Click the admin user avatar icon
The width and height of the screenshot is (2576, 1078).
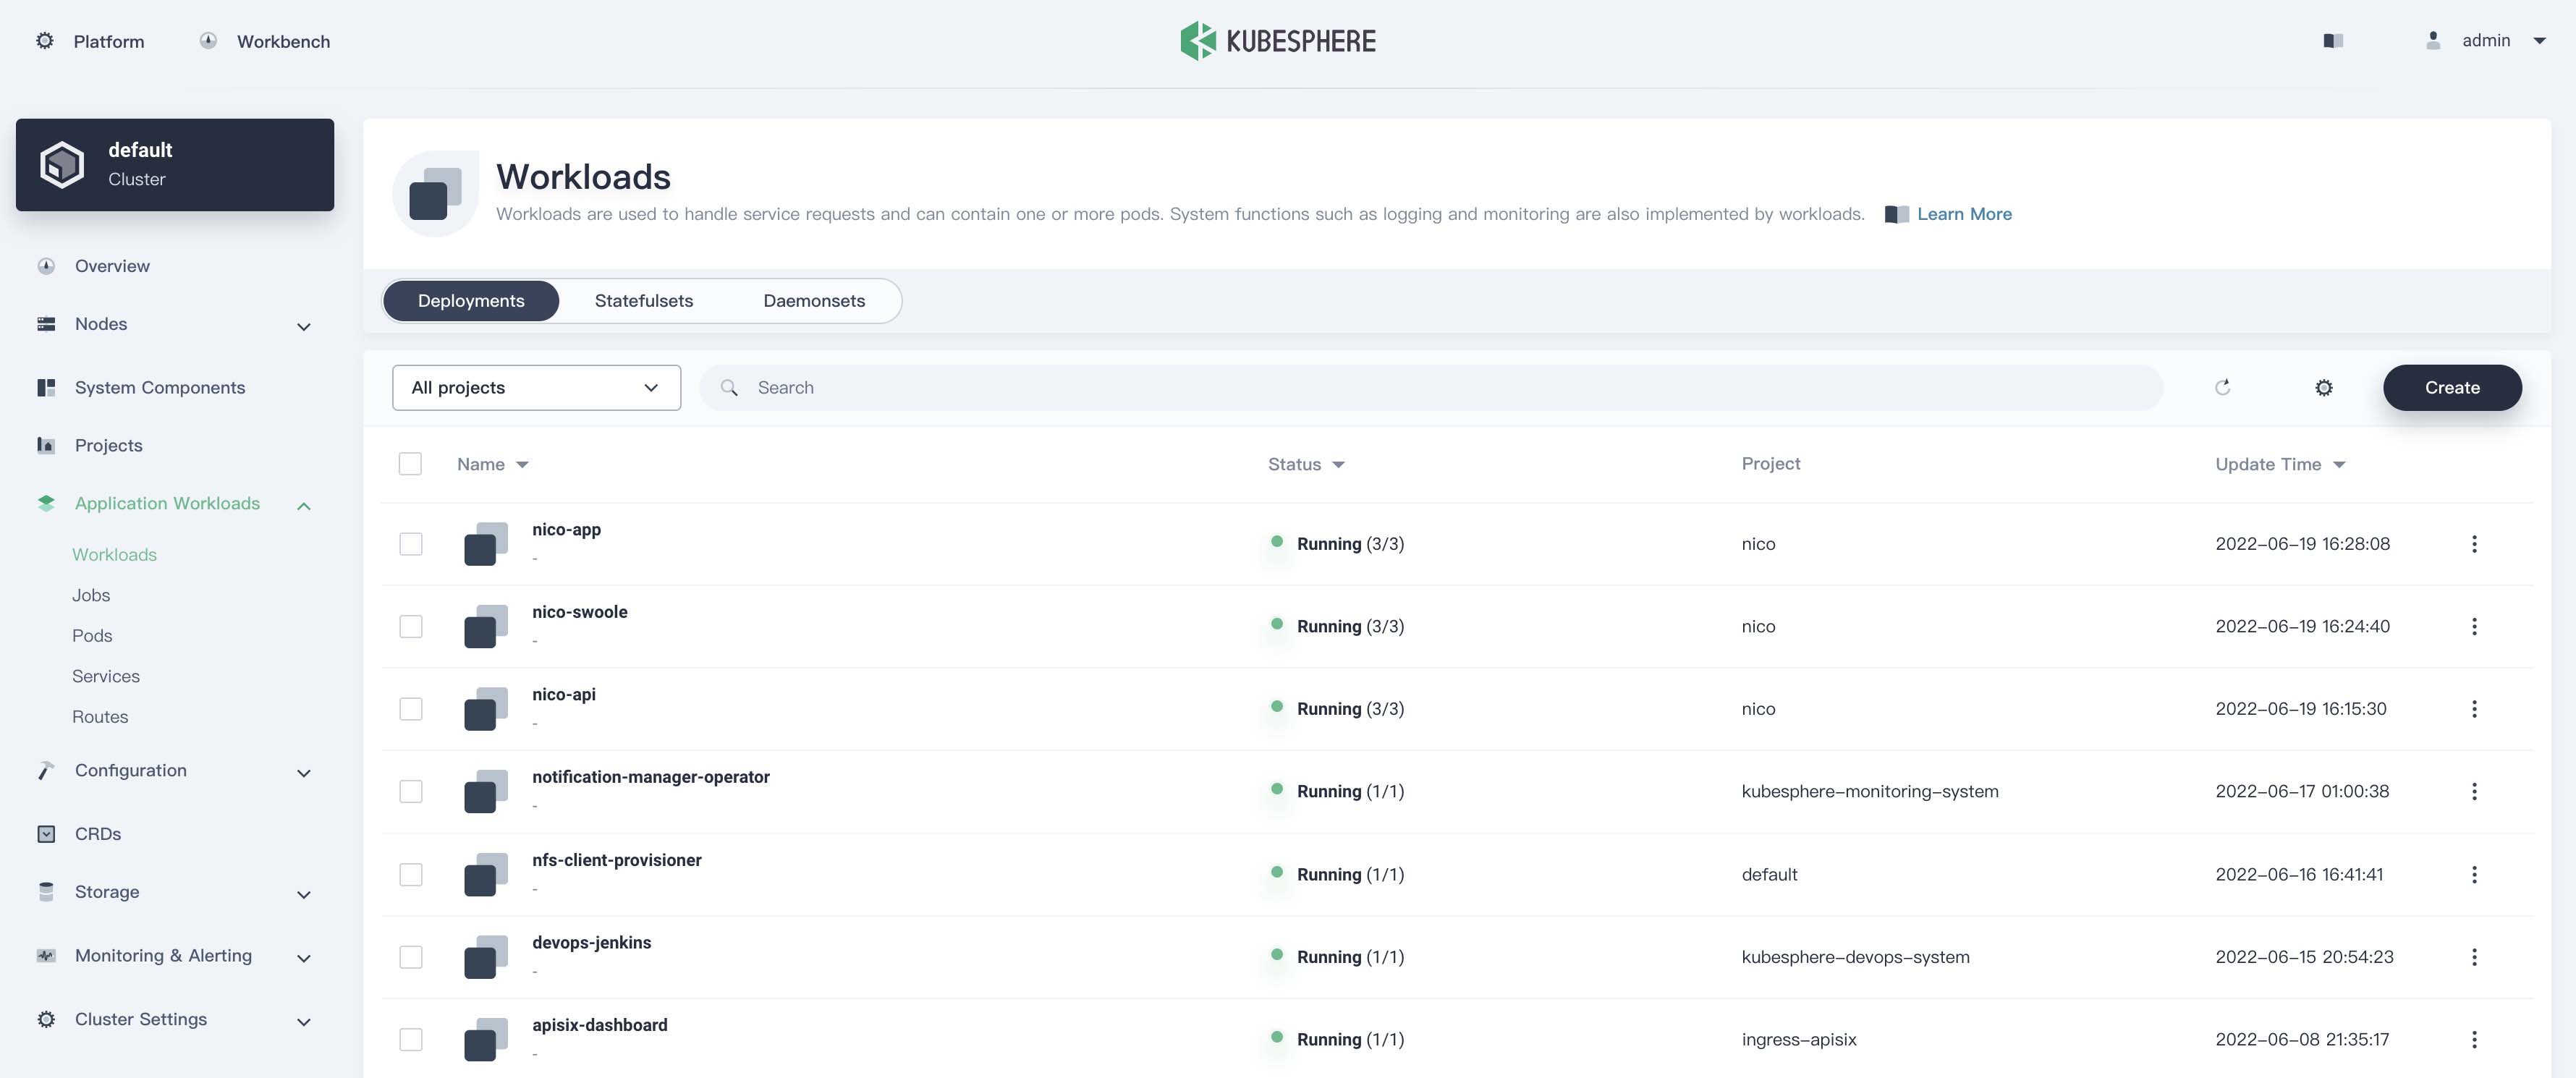(2433, 41)
